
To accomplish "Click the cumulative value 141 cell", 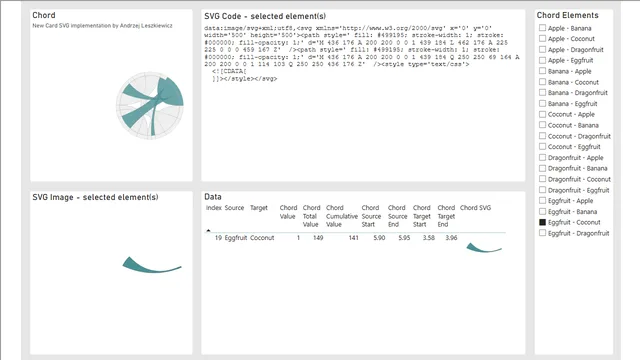I will pos(353,238).
